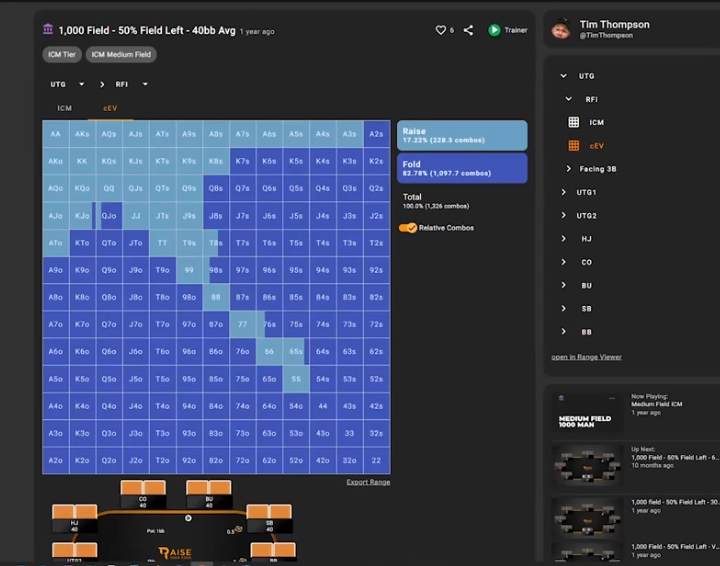Screen dimensions: 720x566
Task: Expand the UTG2 section
Action: (x=563, y=215)
